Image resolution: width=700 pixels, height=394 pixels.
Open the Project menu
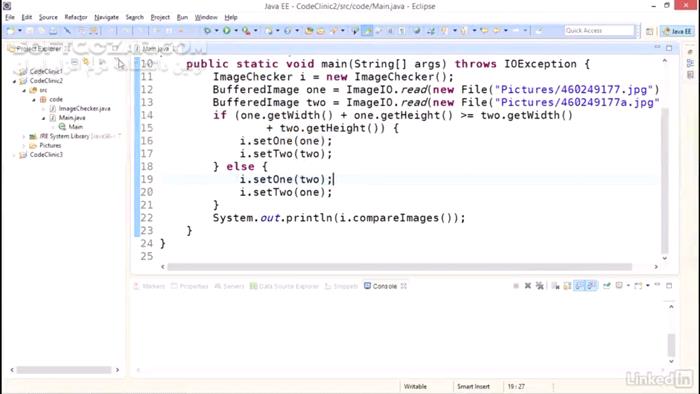(x=160, y=17)
